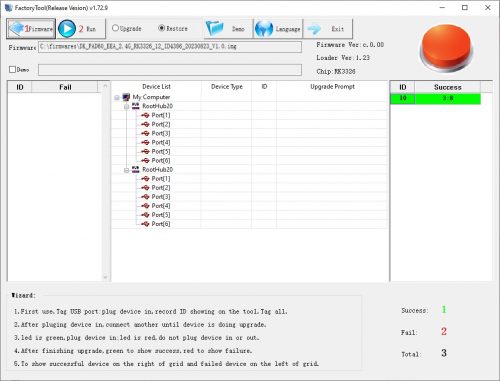500x381 pixels.
Task: Click the Fail list scroll-down arrow
Action: pos(105,277)
